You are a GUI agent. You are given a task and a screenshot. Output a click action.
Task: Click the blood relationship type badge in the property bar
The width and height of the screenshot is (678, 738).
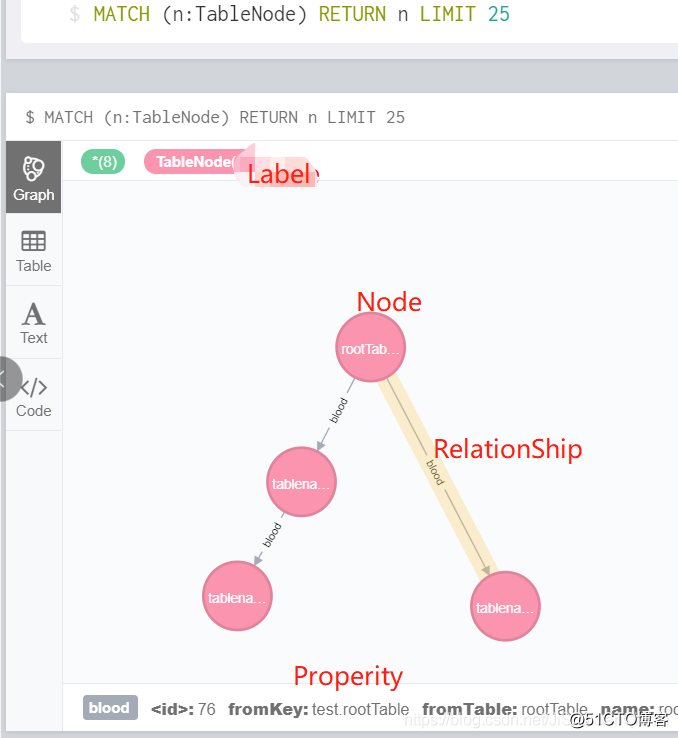(110, 707)
